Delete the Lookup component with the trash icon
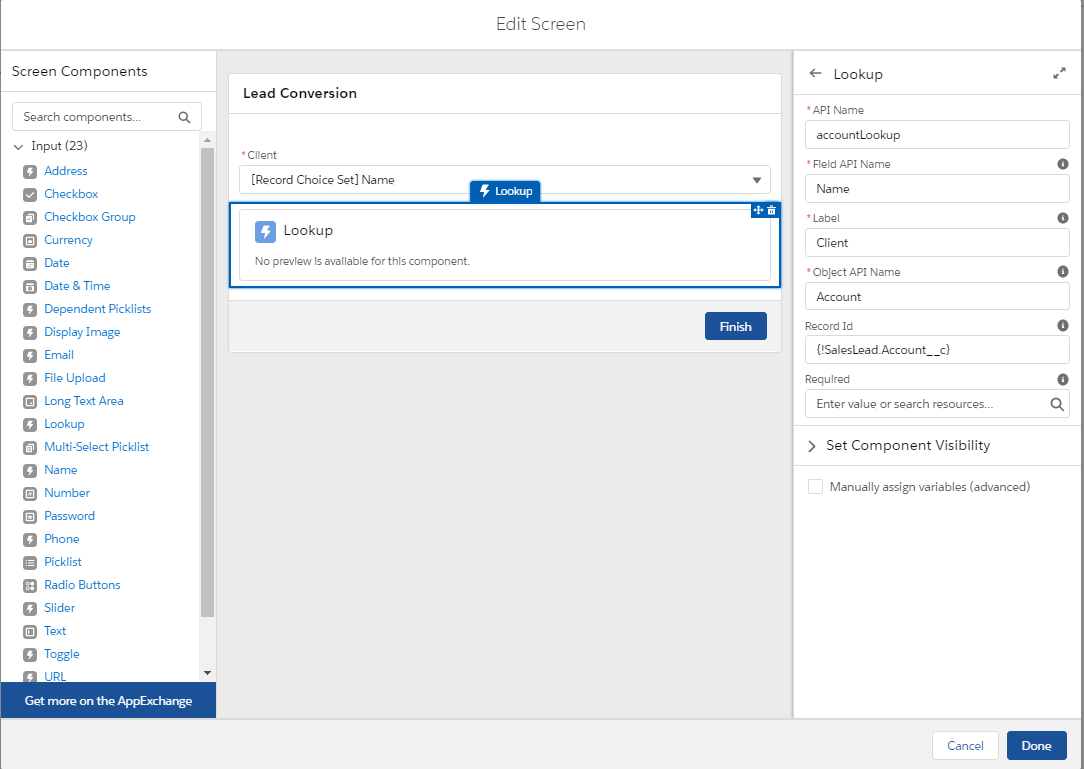 771,211
